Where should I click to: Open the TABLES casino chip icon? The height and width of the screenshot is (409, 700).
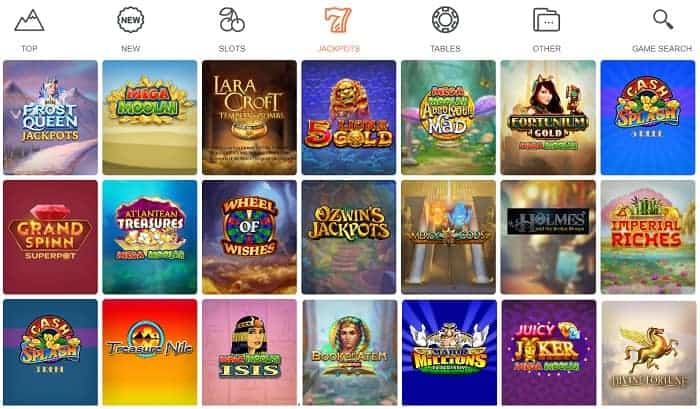coord(445,20)
